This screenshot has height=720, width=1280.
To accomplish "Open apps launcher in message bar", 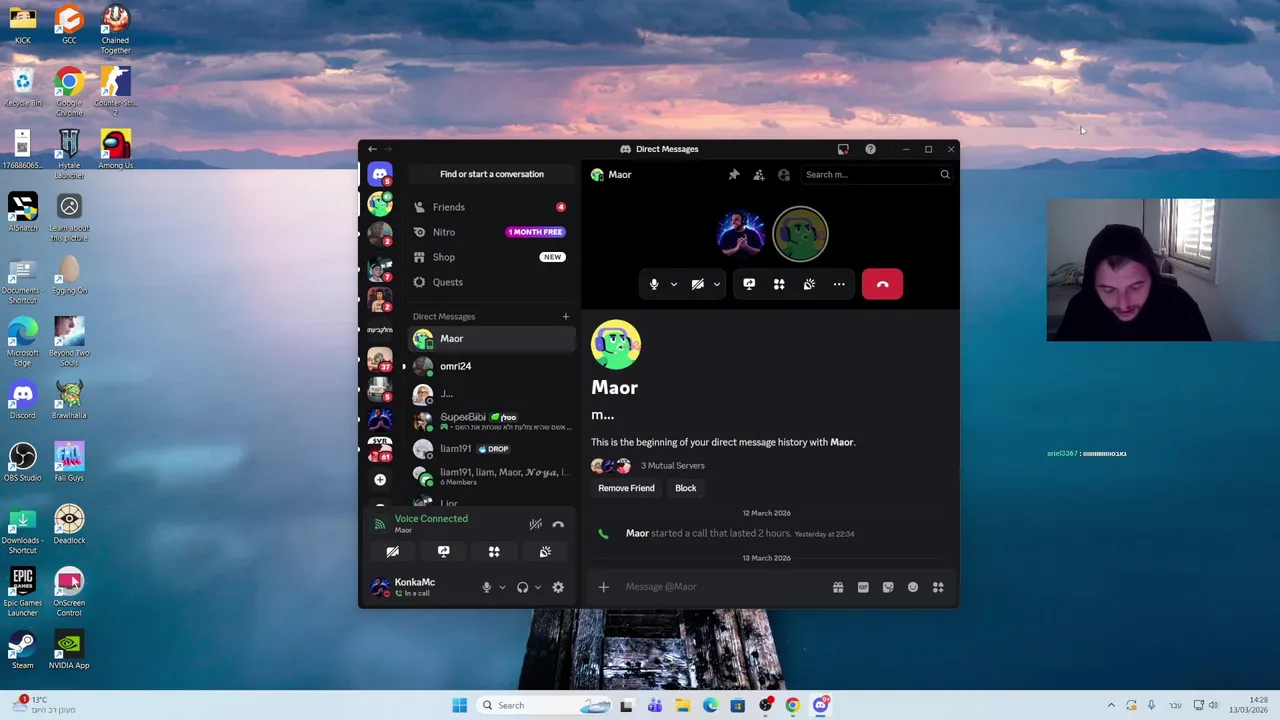I will coord(938,588).
